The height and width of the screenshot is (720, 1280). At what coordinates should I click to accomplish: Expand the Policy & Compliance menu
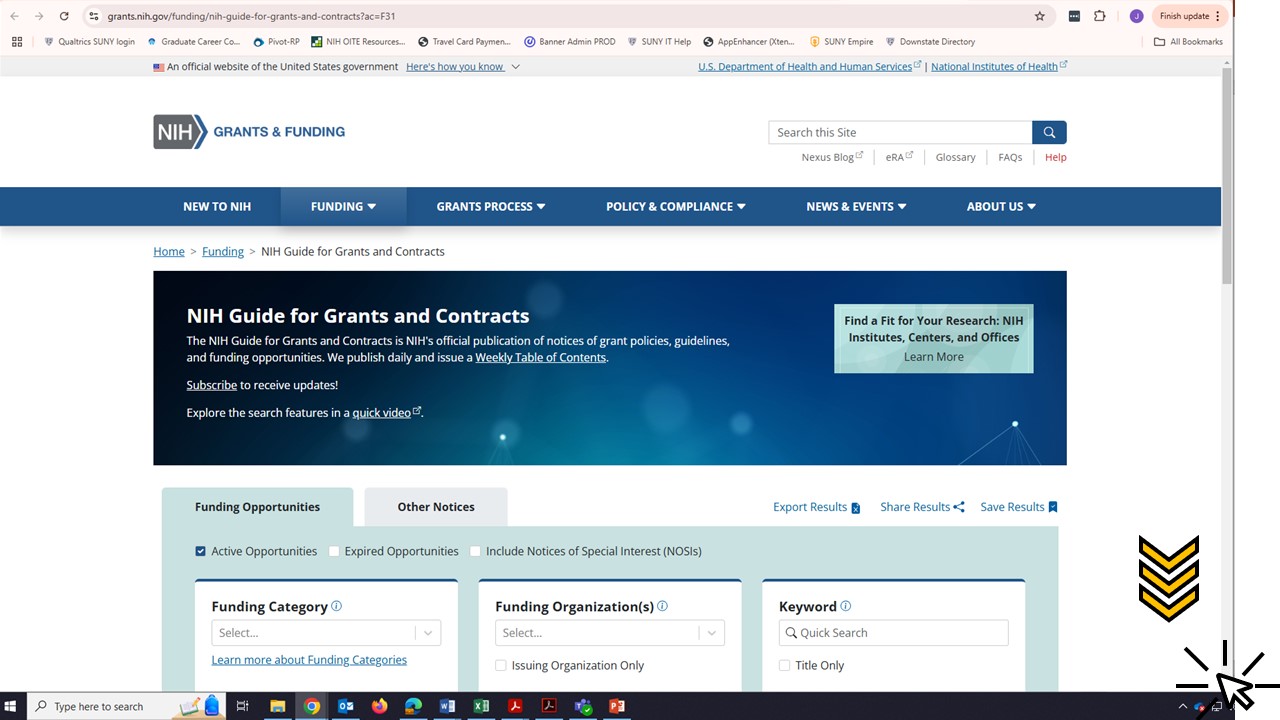click(x=676, y=206)
